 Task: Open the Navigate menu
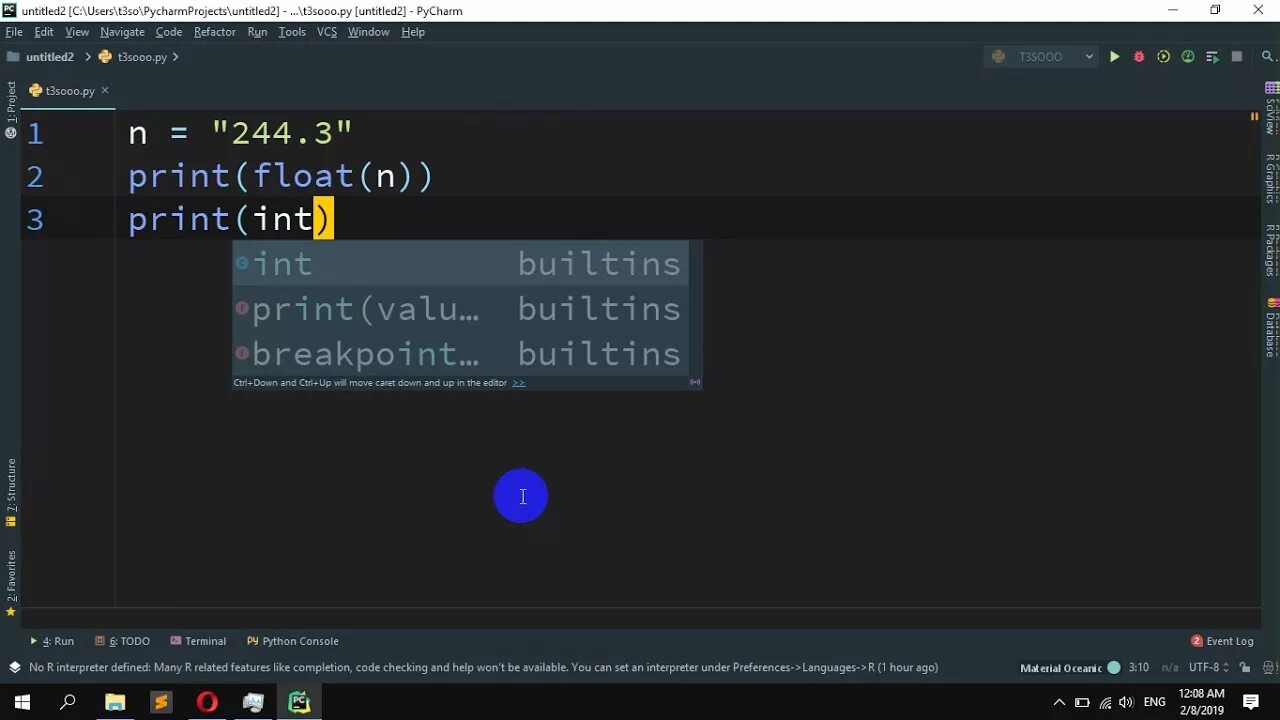point(122,32)
